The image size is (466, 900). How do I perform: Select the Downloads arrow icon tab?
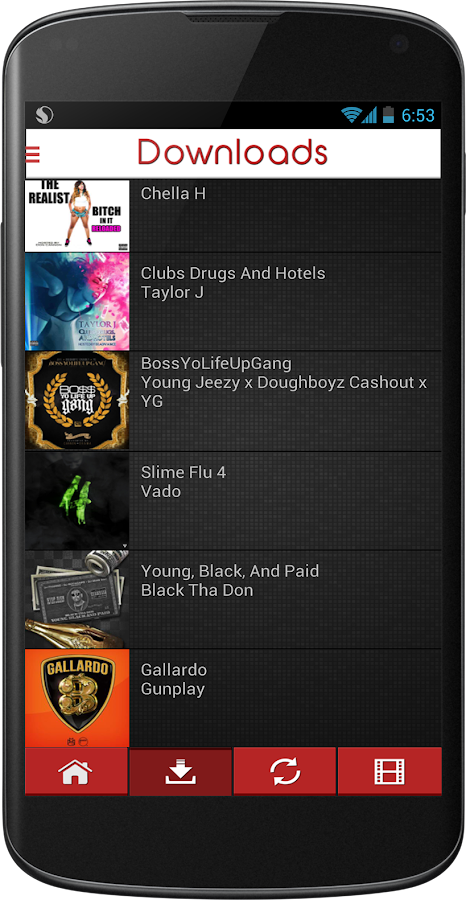tap(180, 771)
